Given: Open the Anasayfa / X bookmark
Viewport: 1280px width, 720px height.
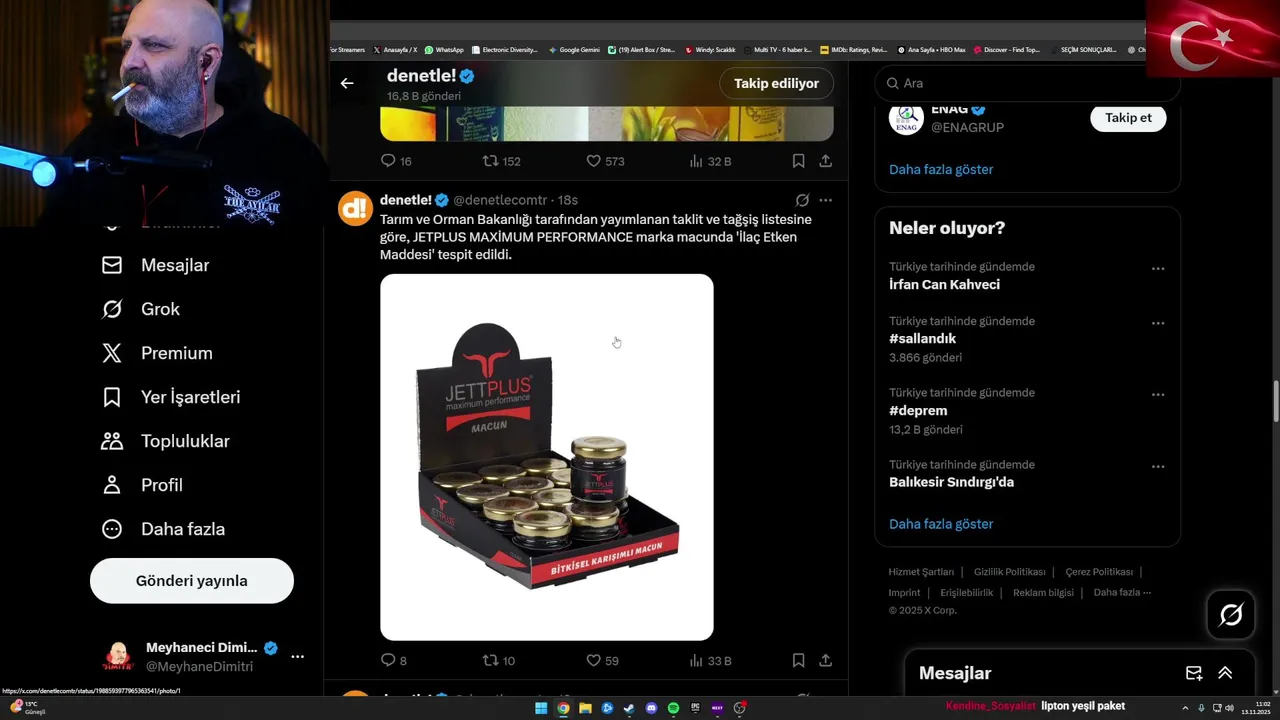Looking at the screenshot, I should pos(395,50).
